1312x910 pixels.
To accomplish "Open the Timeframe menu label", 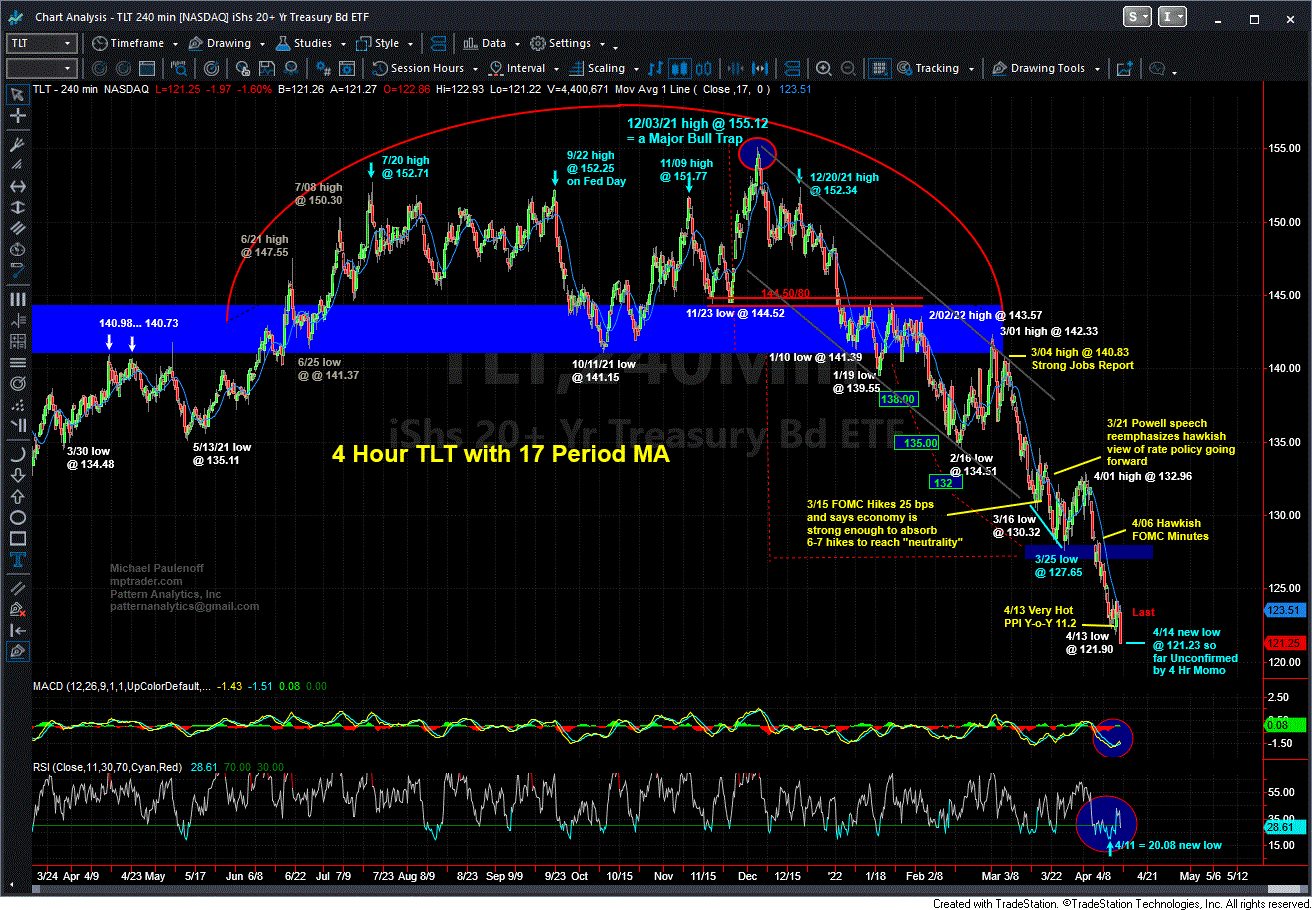I will (137, 44).
